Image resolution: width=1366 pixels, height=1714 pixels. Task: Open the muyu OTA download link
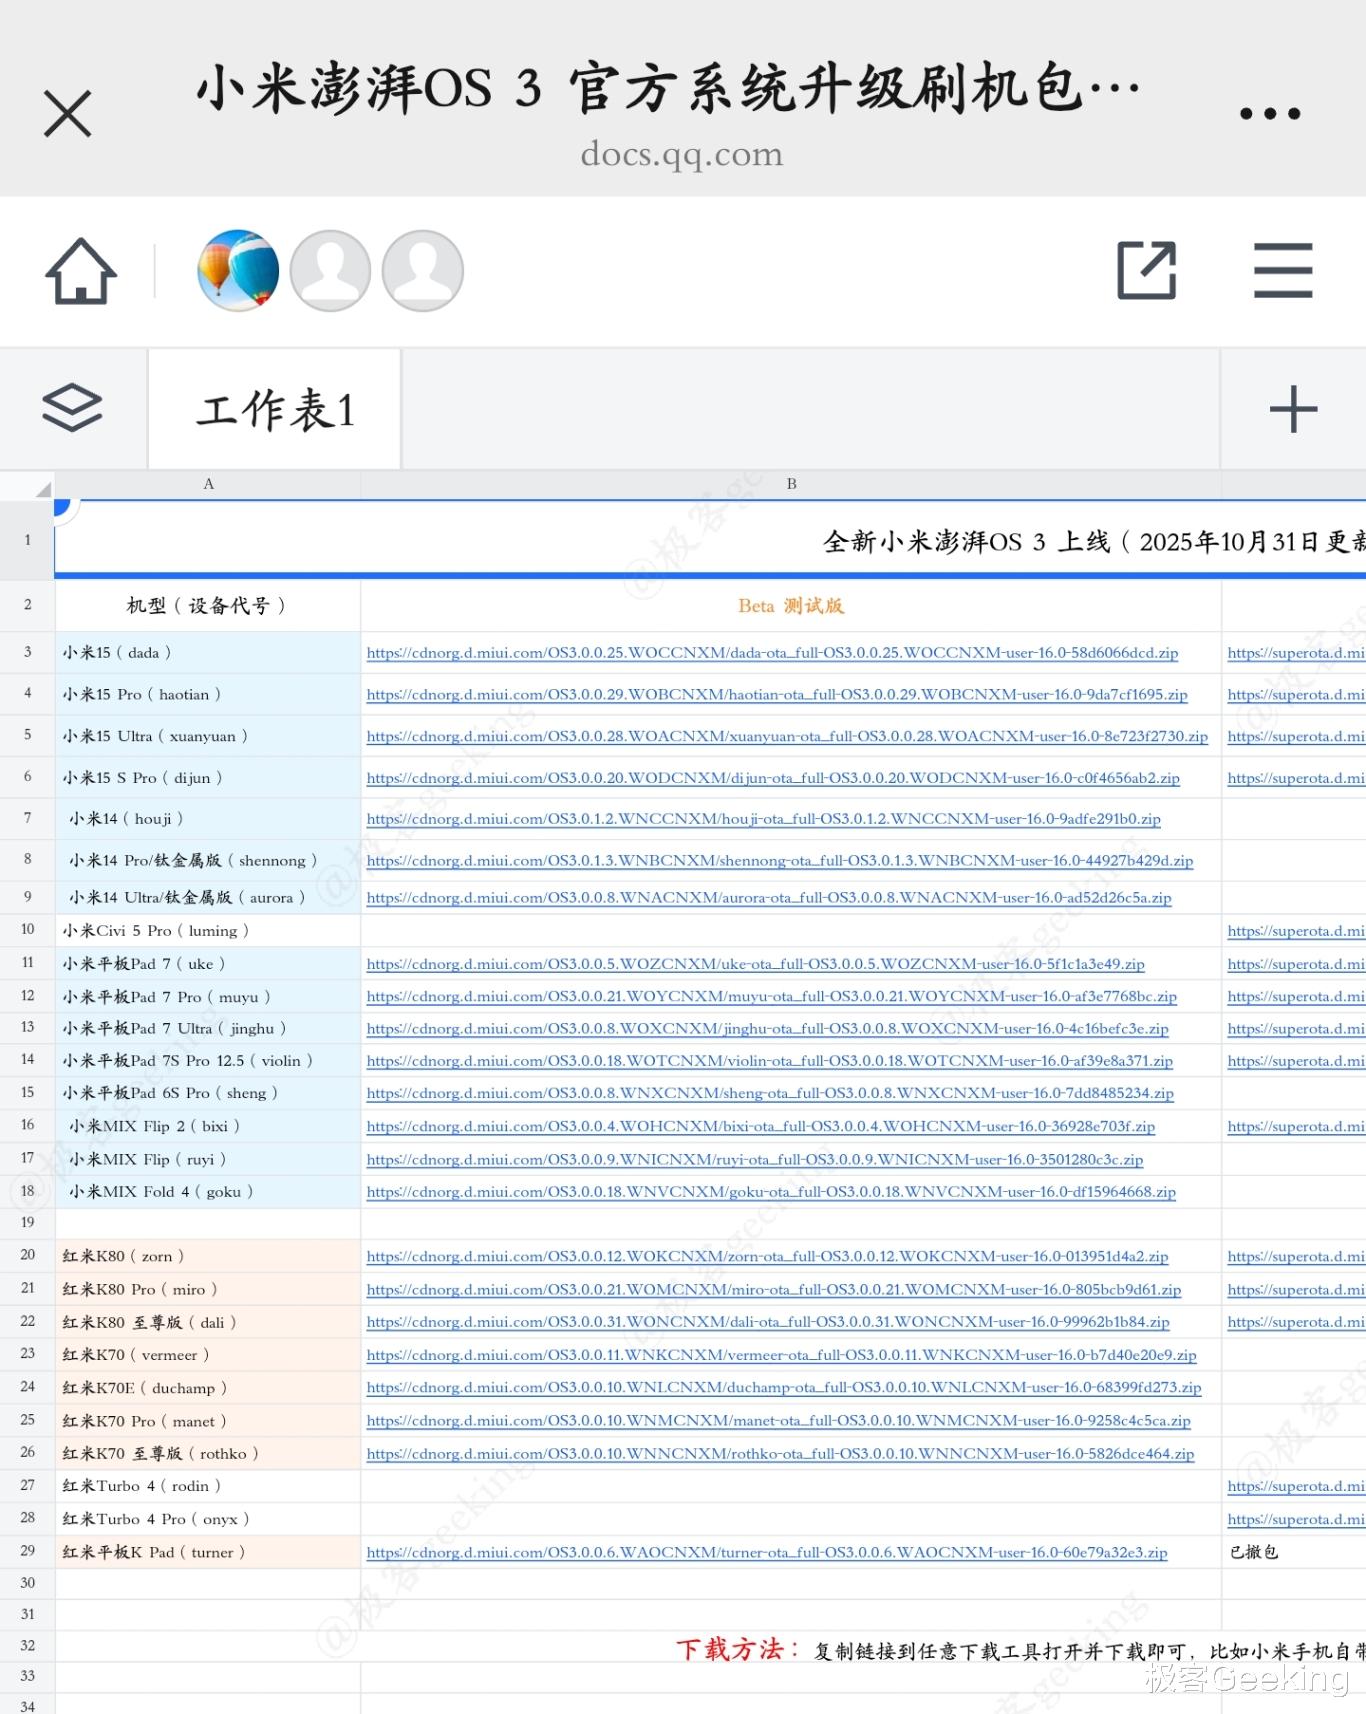771,997
